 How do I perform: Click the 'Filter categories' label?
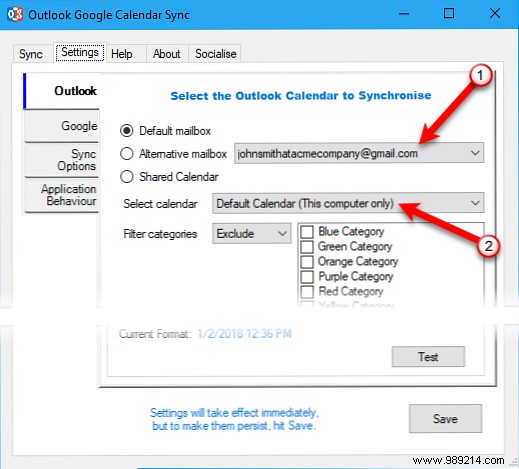(x=160, y=234)
